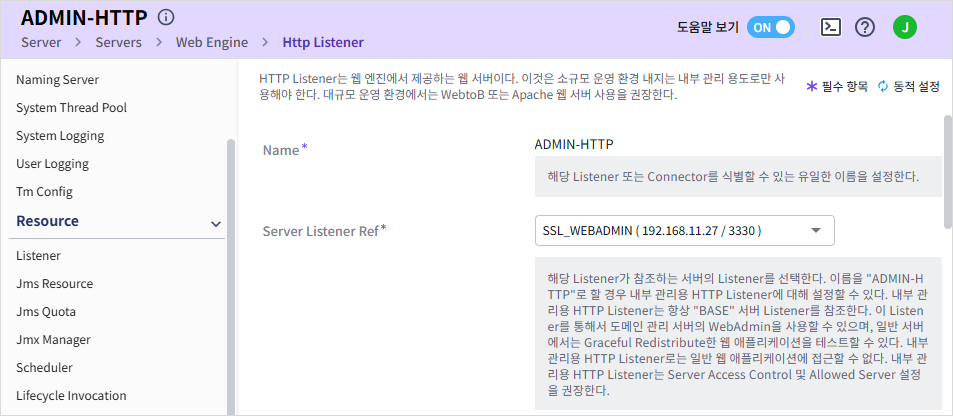Click the ADMIN-HTTP name value
The image size is (953, 416).
574,145
